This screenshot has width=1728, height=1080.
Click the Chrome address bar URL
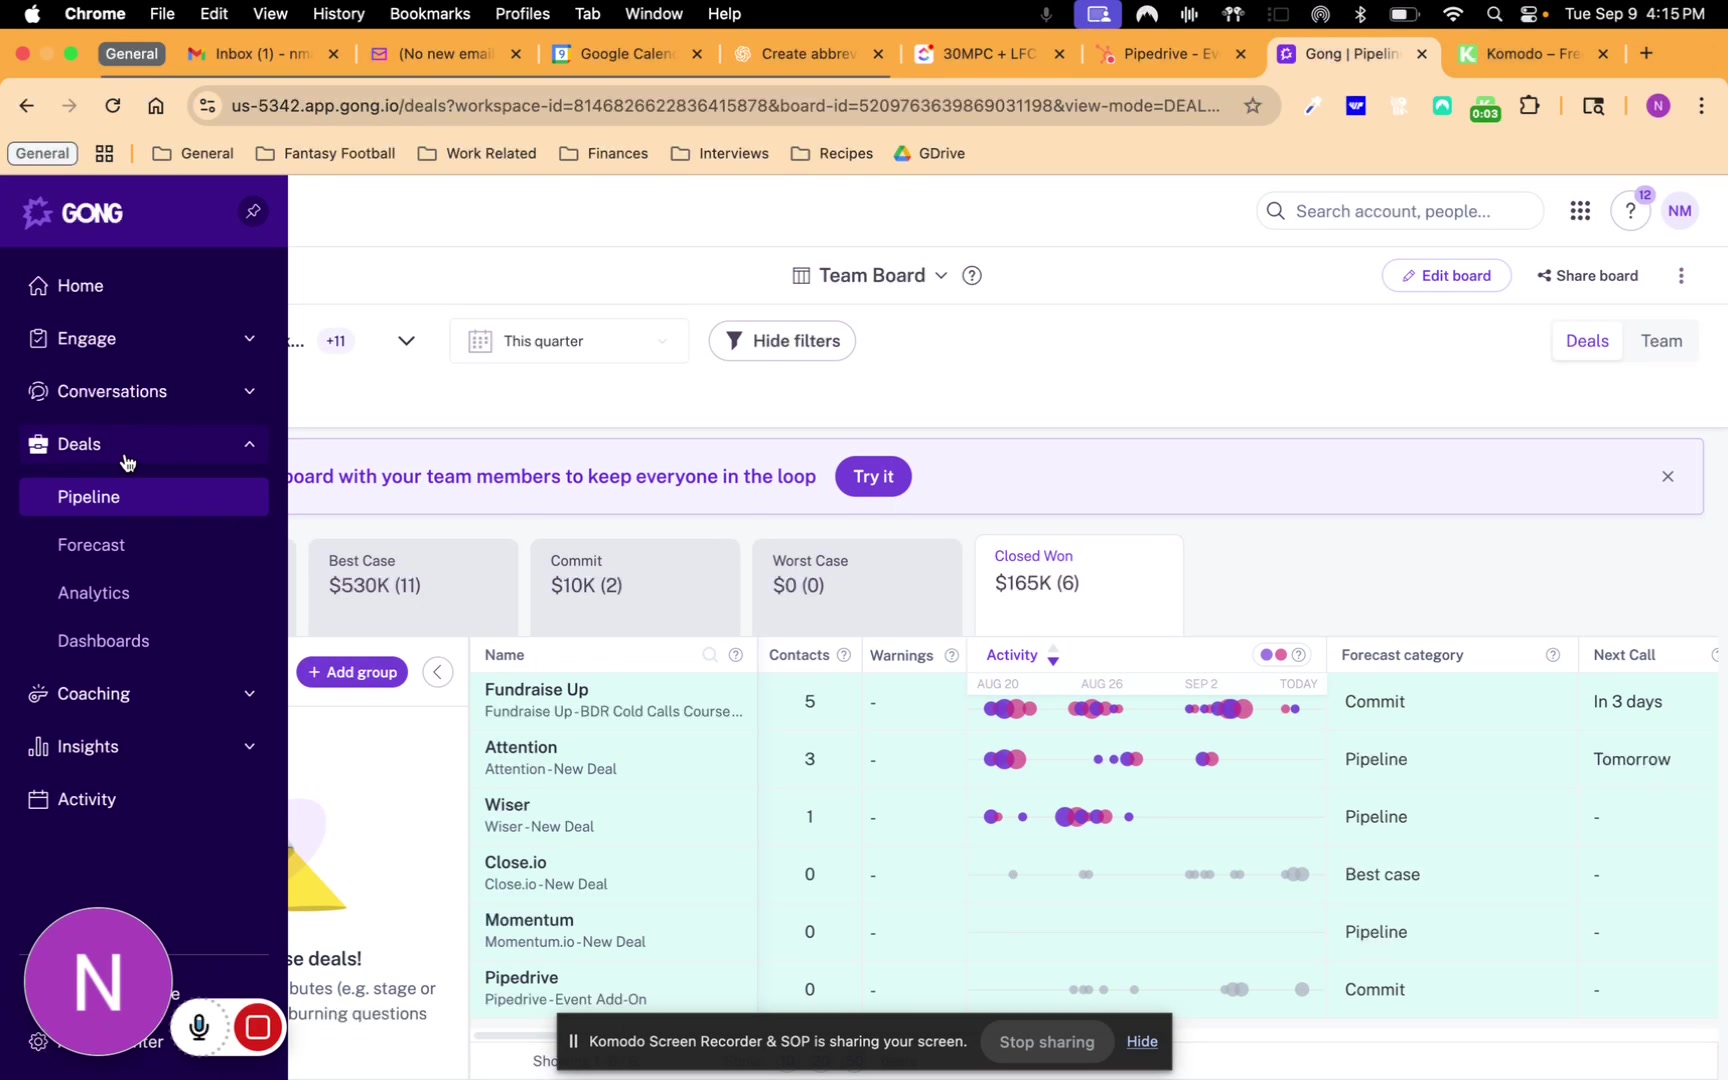tap(725, 105)
